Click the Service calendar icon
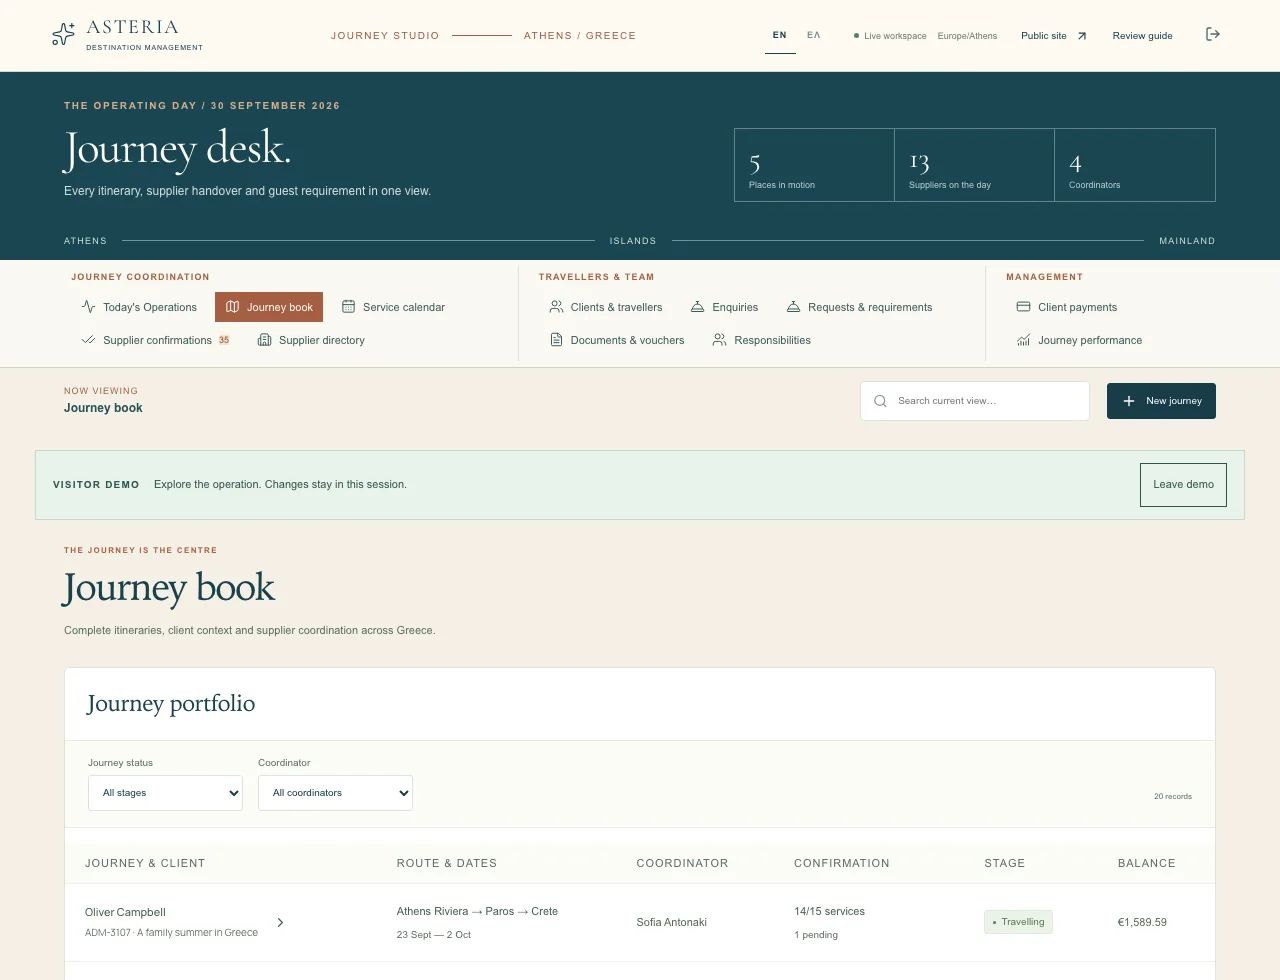The width and height of the screenshot is (1280, 980). coord(349,307)
